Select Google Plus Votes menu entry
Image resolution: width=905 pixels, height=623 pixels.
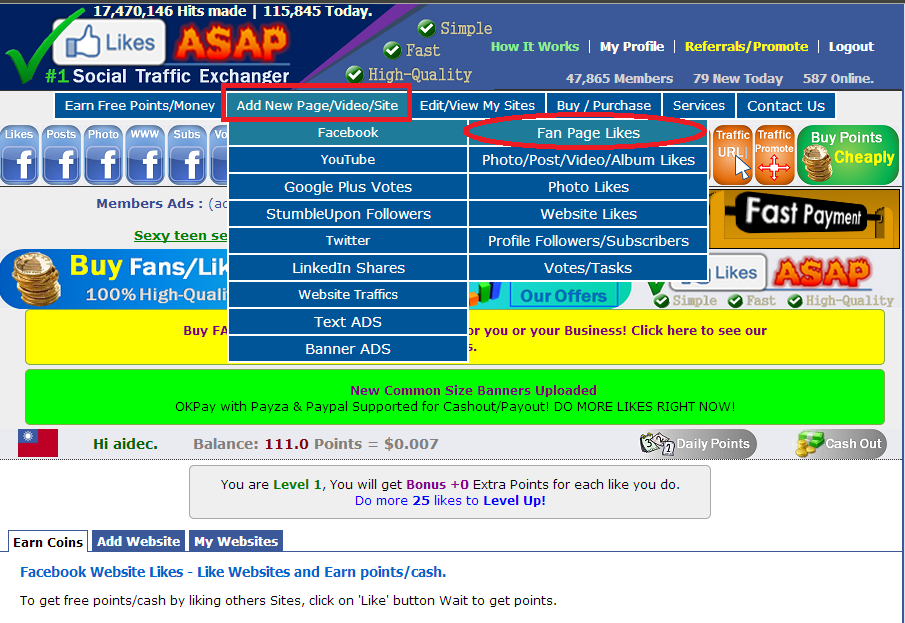(348, 187)
